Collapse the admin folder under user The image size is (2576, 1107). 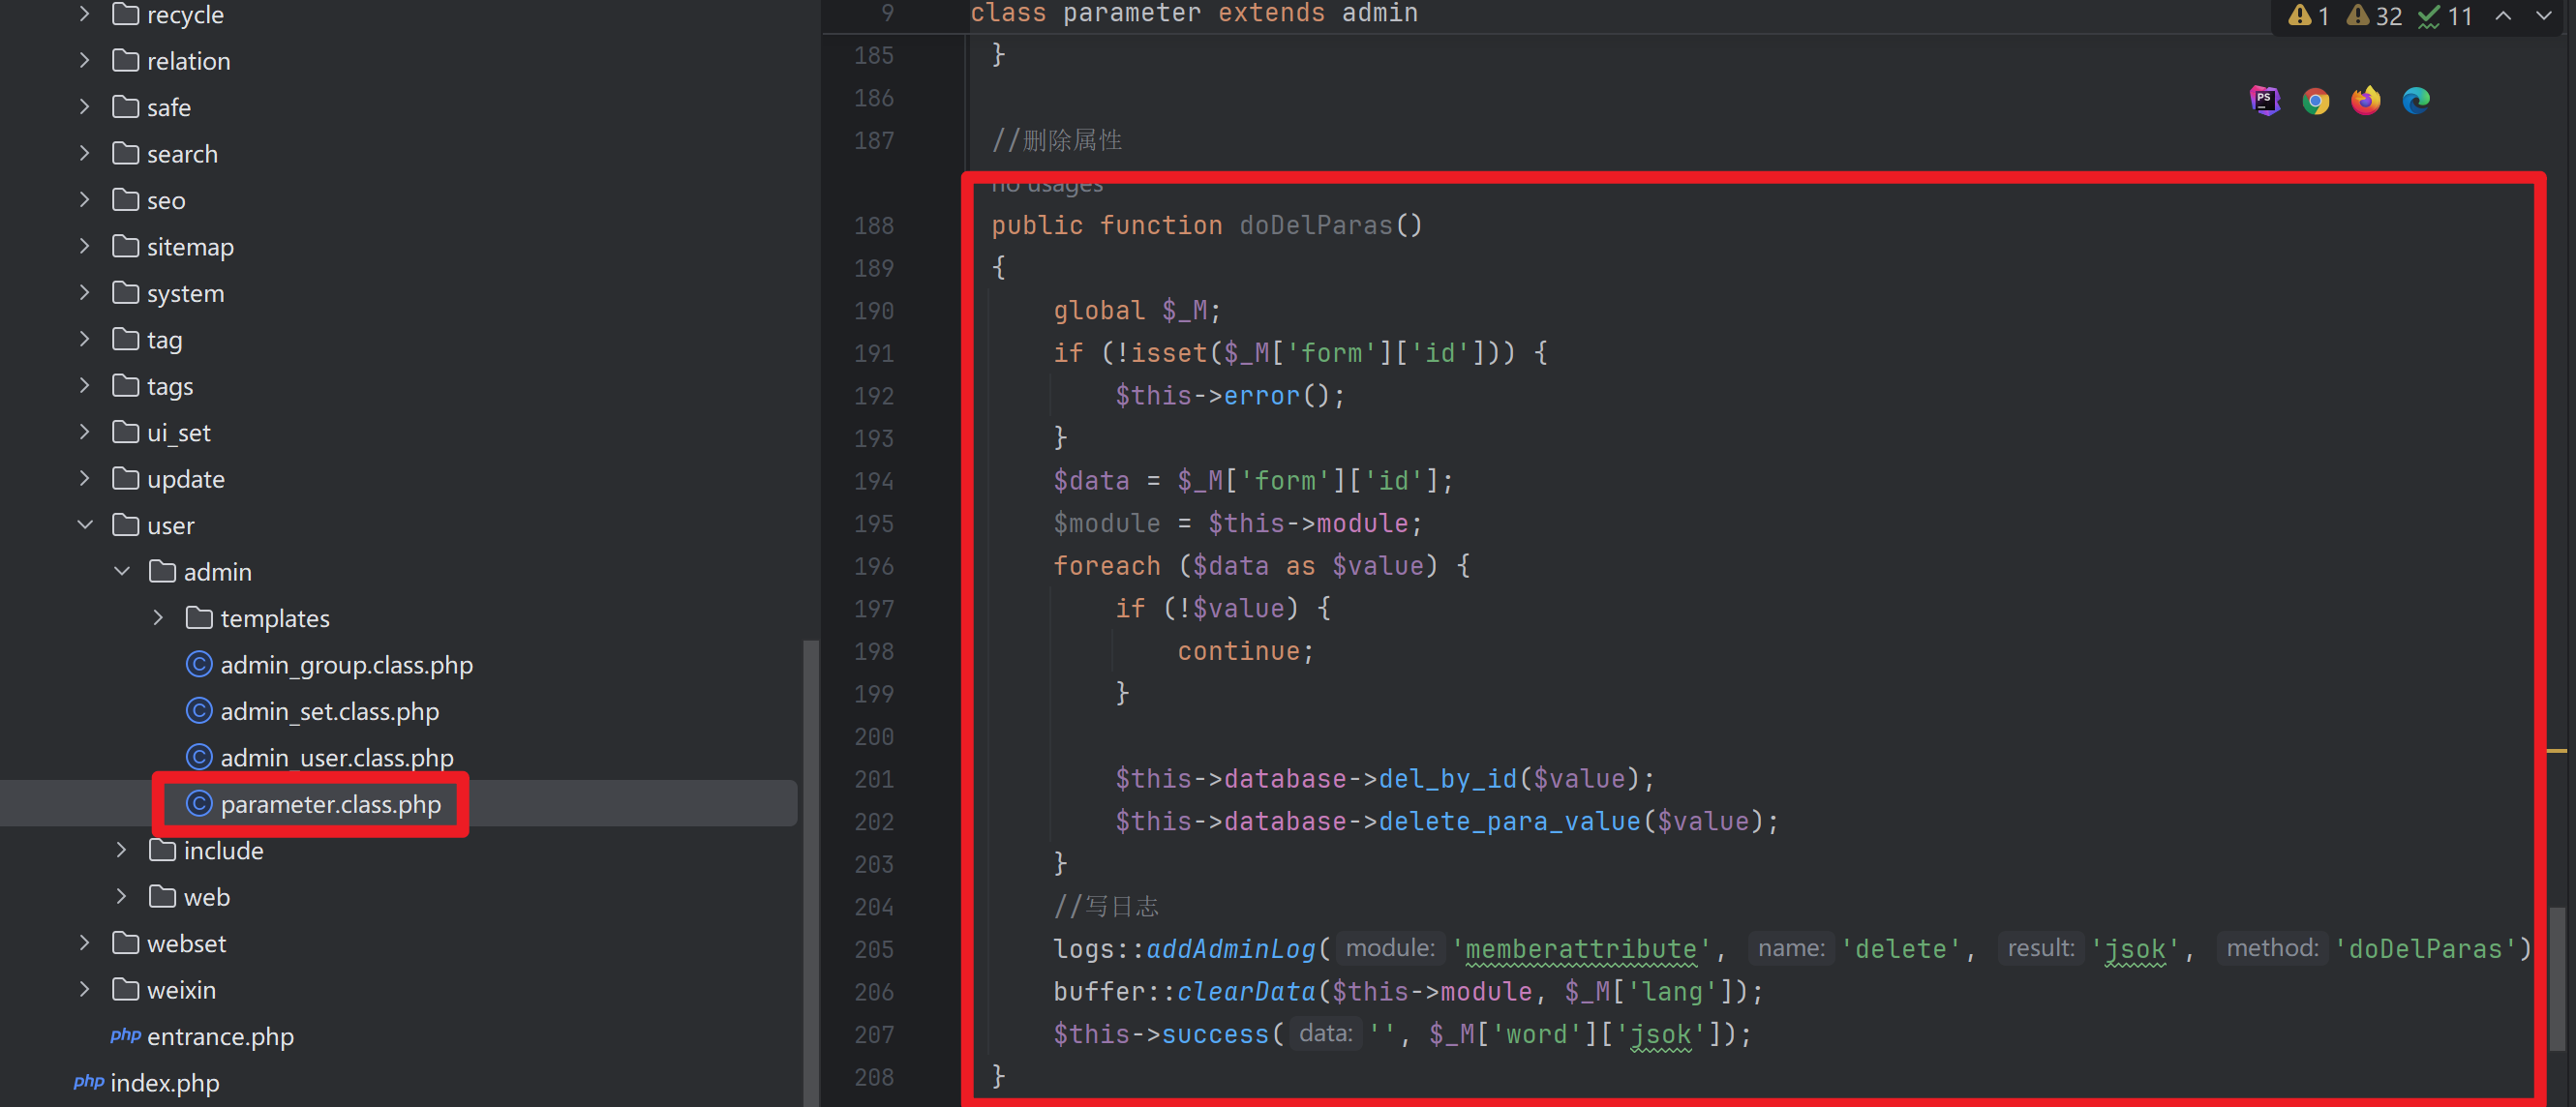(x=122, y=572)
